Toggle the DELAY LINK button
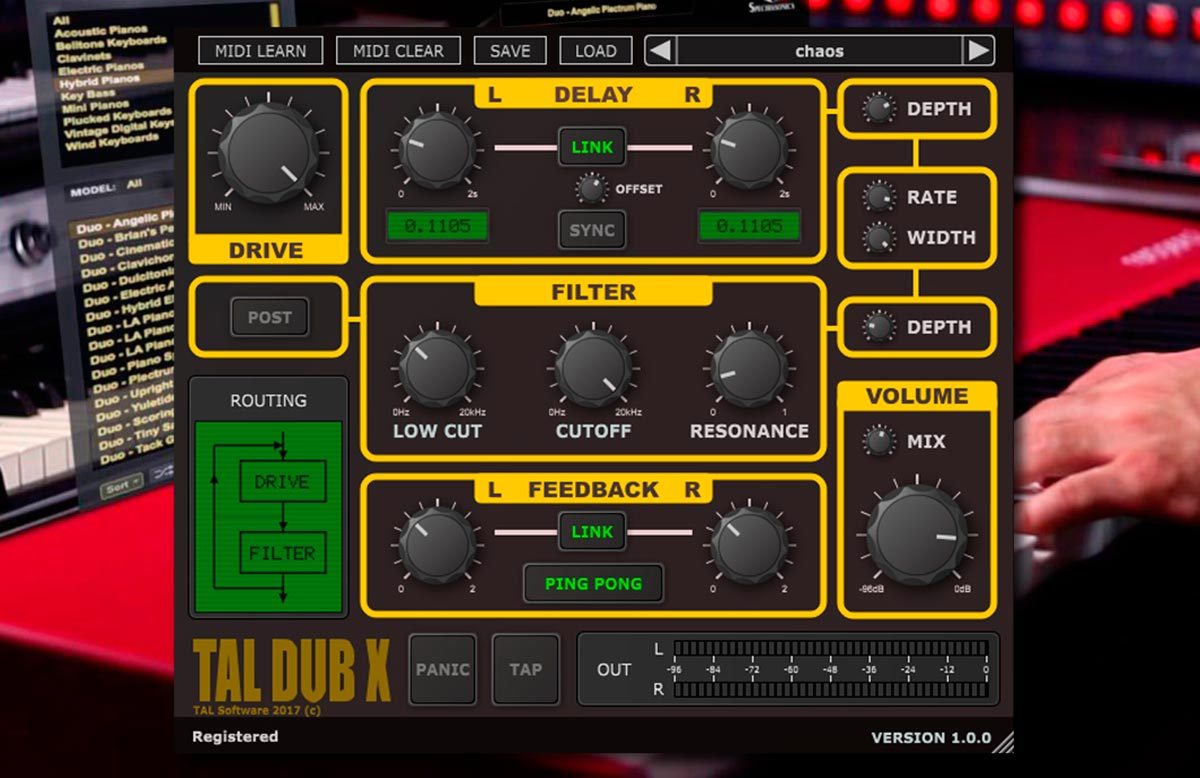Viewport: 1200px width, 778px height. (x=592, y=147)
